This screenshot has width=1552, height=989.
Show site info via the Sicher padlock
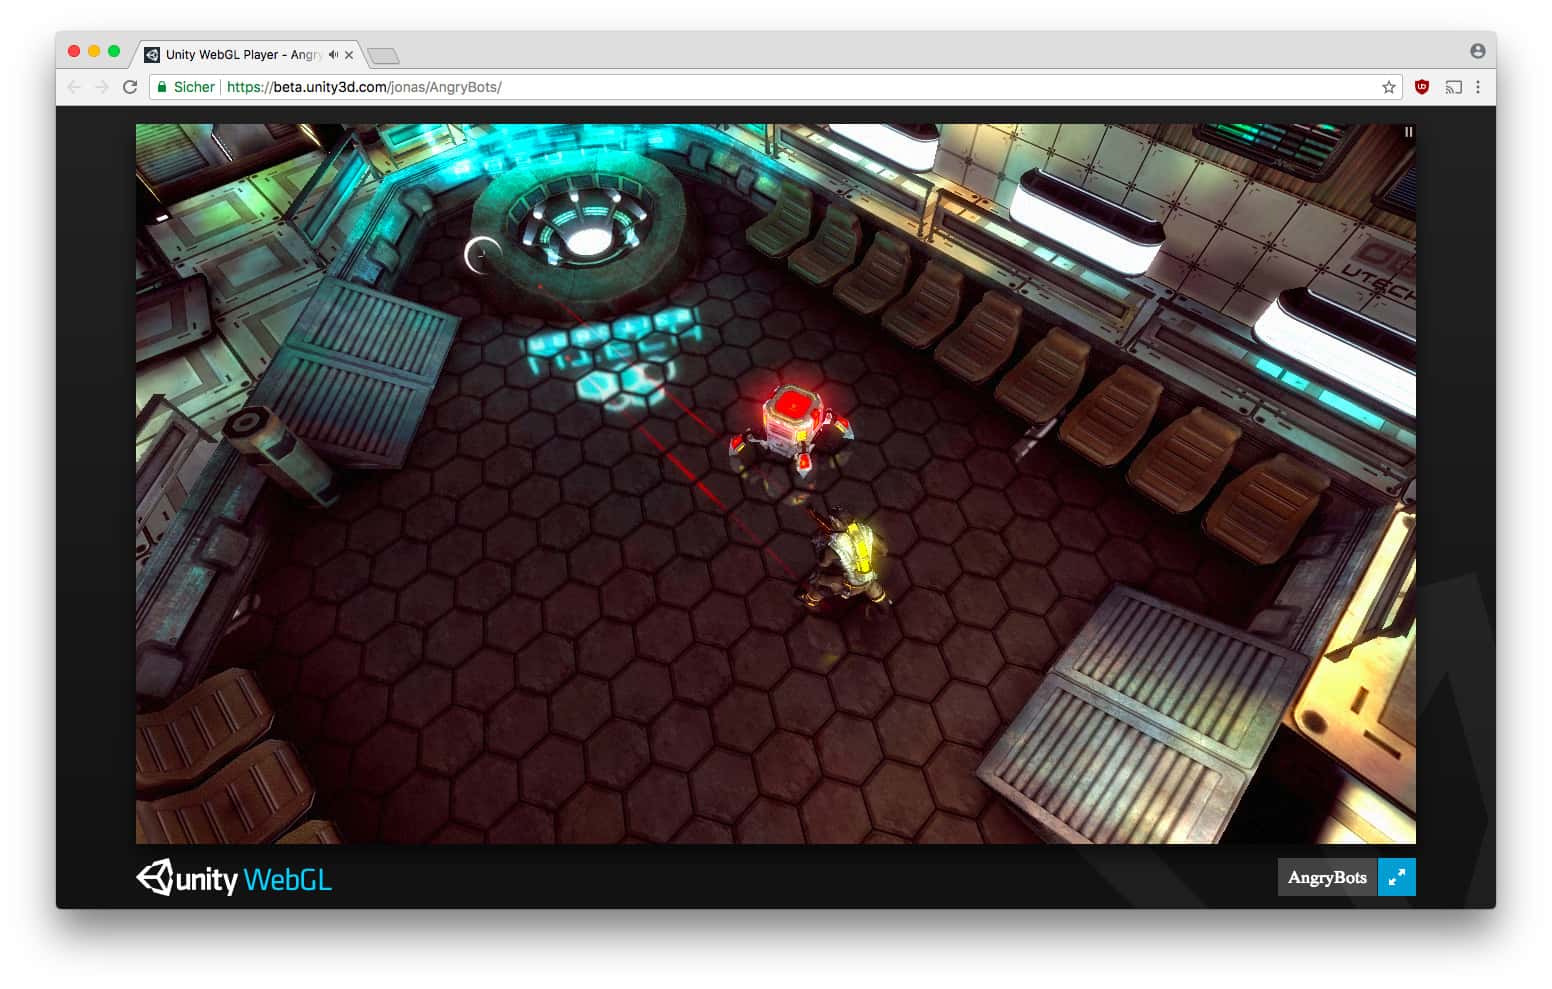[160, 87]
